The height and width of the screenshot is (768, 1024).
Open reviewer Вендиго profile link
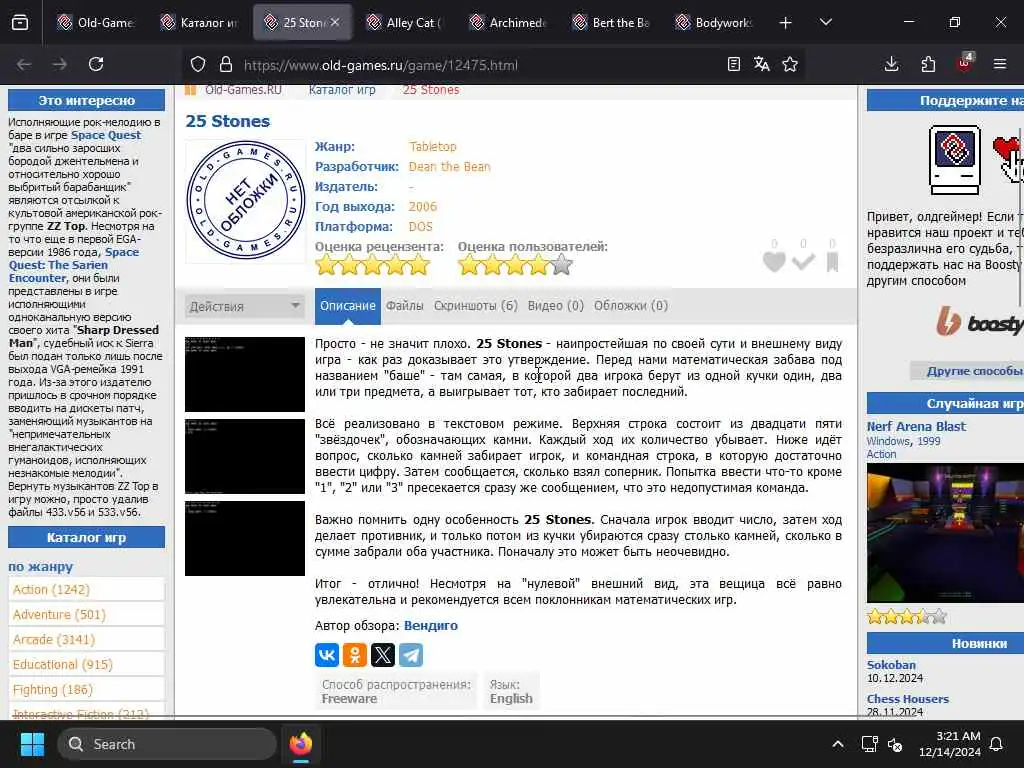430,626
